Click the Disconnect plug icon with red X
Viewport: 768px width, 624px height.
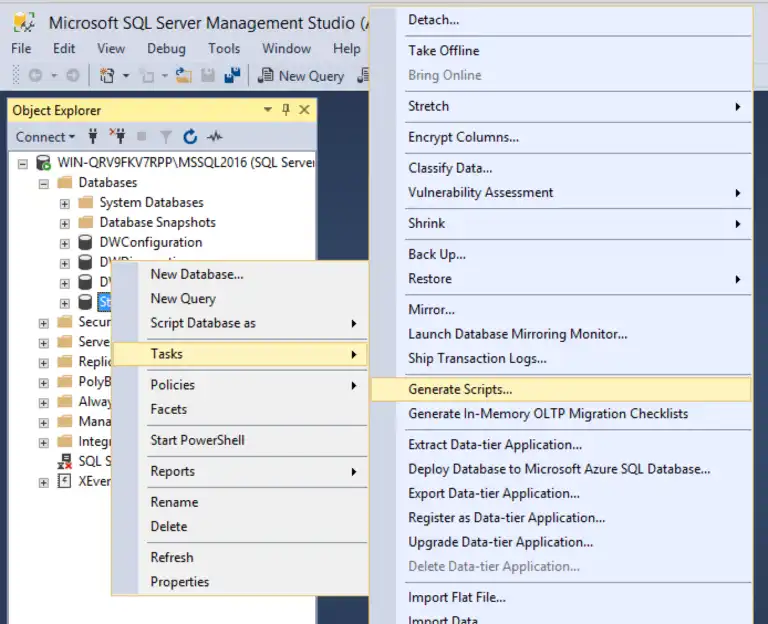tap(116, 137)
